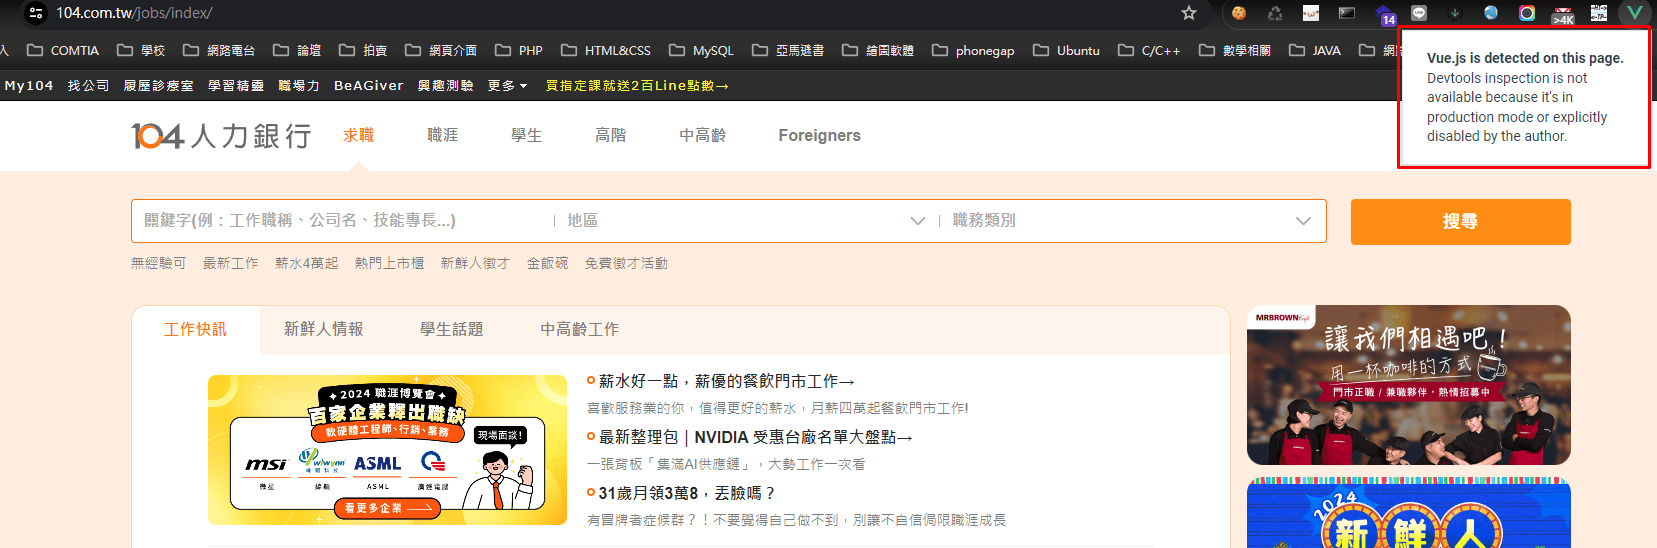The height and width of the screenshot is (548, 1657).
Task: Open the 履歷診療室 link
Action: pos(158,86)
